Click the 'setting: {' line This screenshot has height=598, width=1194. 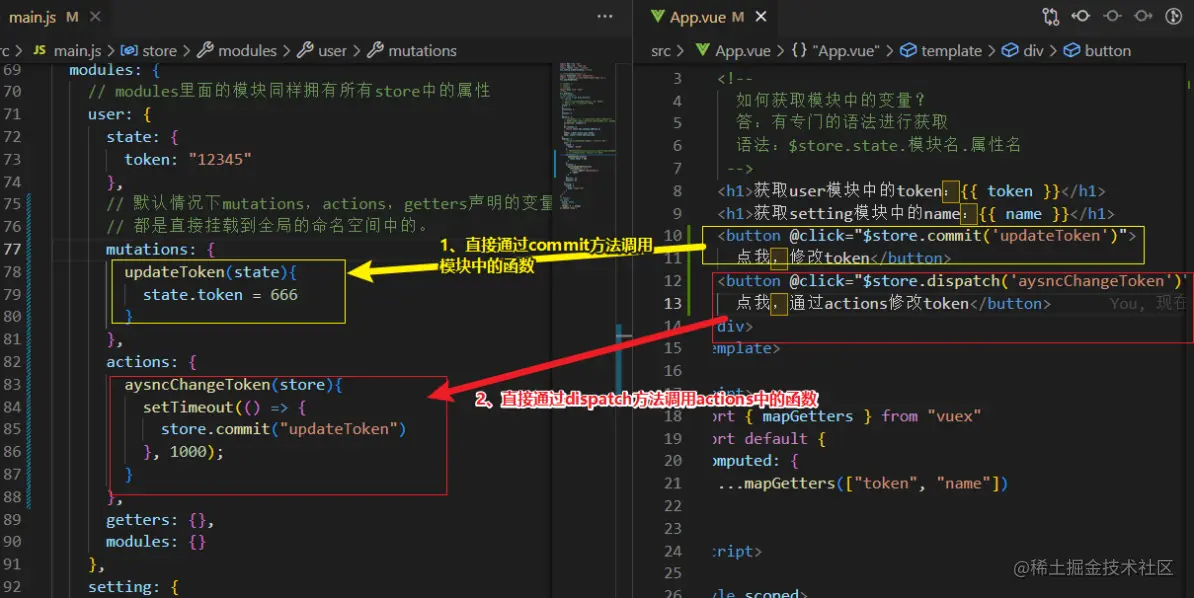pyautogui.click(x=133, y=587)
